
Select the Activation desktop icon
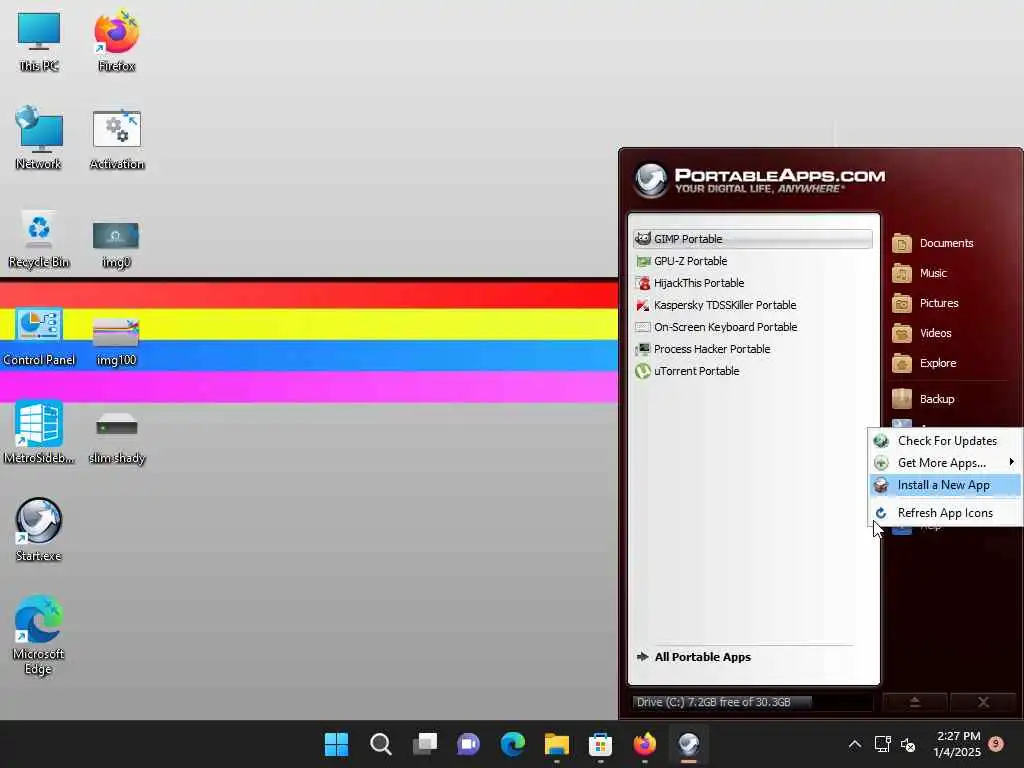[x=117, y=139]
